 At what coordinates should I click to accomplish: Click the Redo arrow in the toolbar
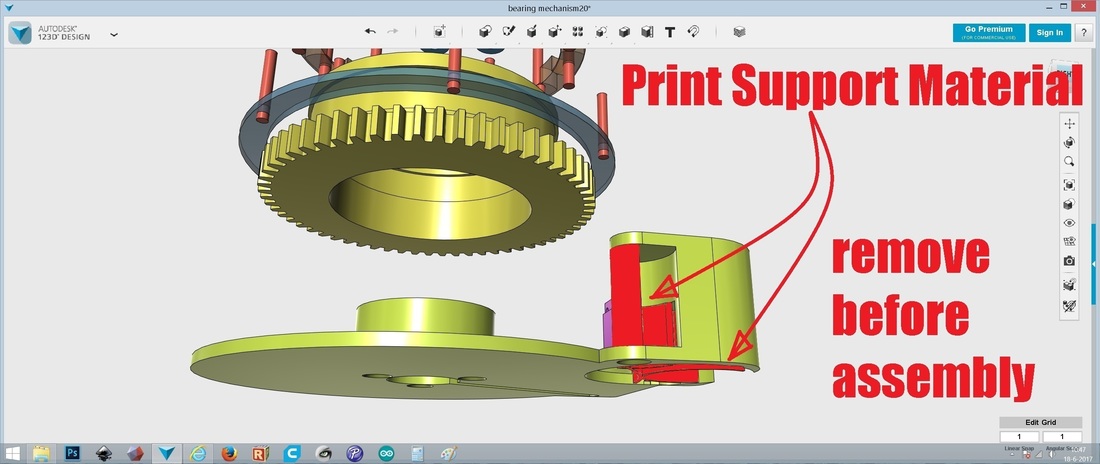(x=392, y=32)
